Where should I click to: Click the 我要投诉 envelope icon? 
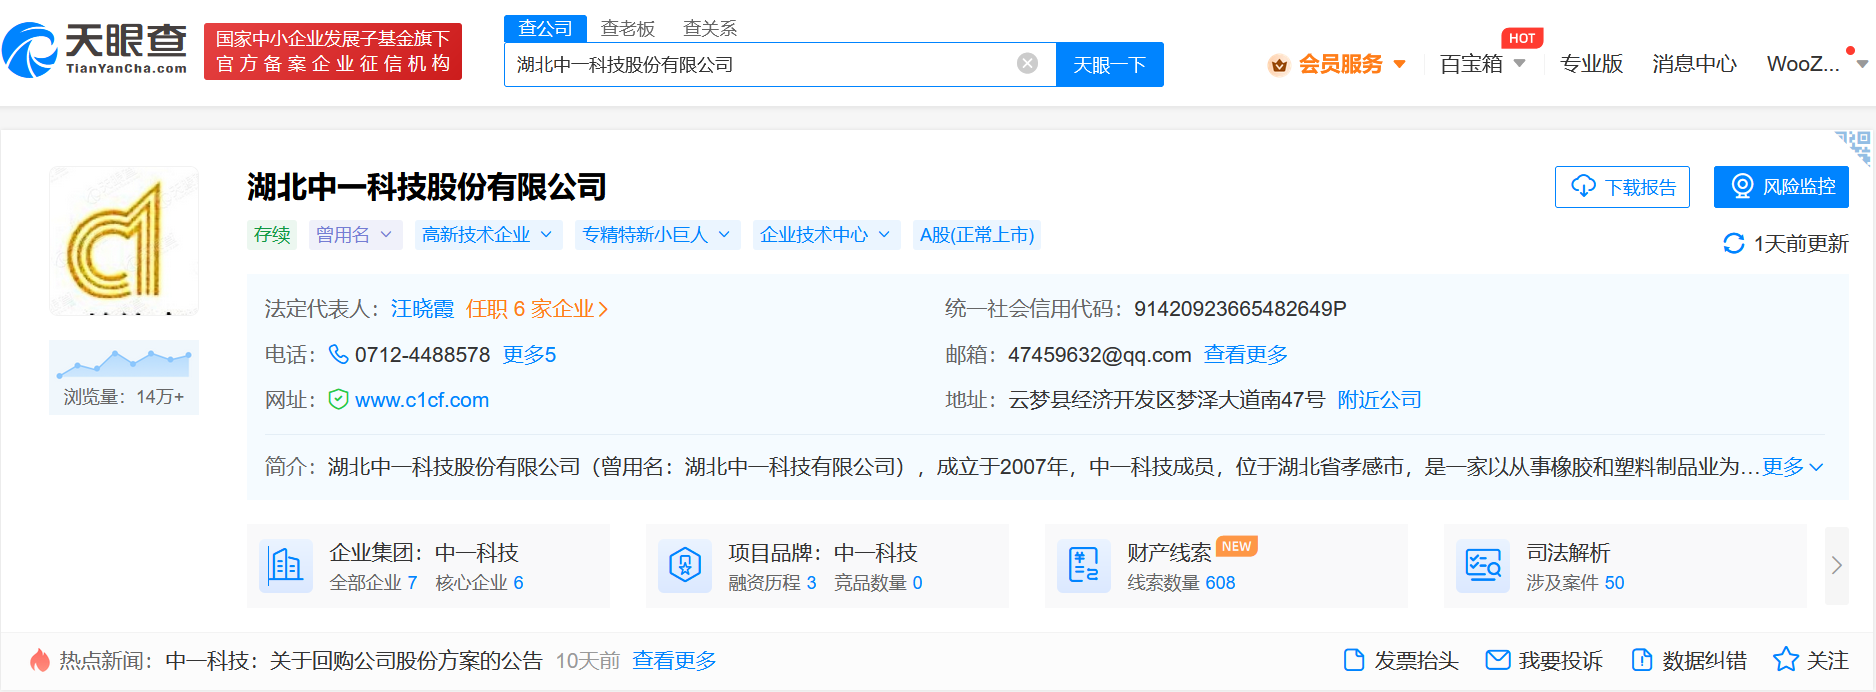1498,660
